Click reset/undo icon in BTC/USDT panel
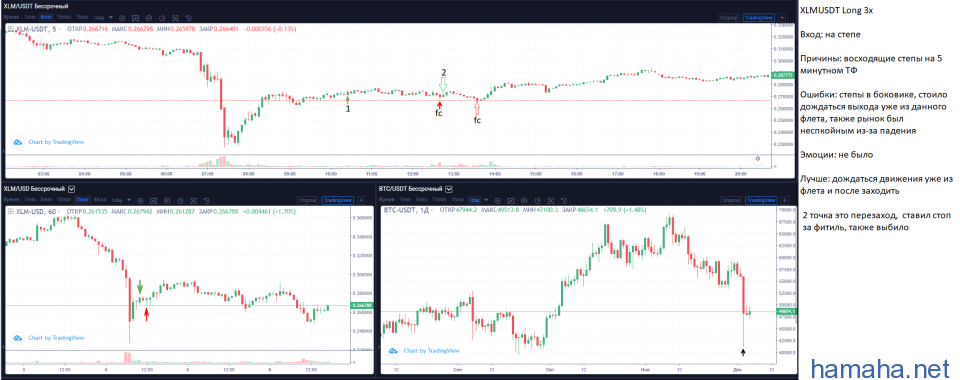The image size is (960, 380). pyautogui.click(x=564, y=201)
